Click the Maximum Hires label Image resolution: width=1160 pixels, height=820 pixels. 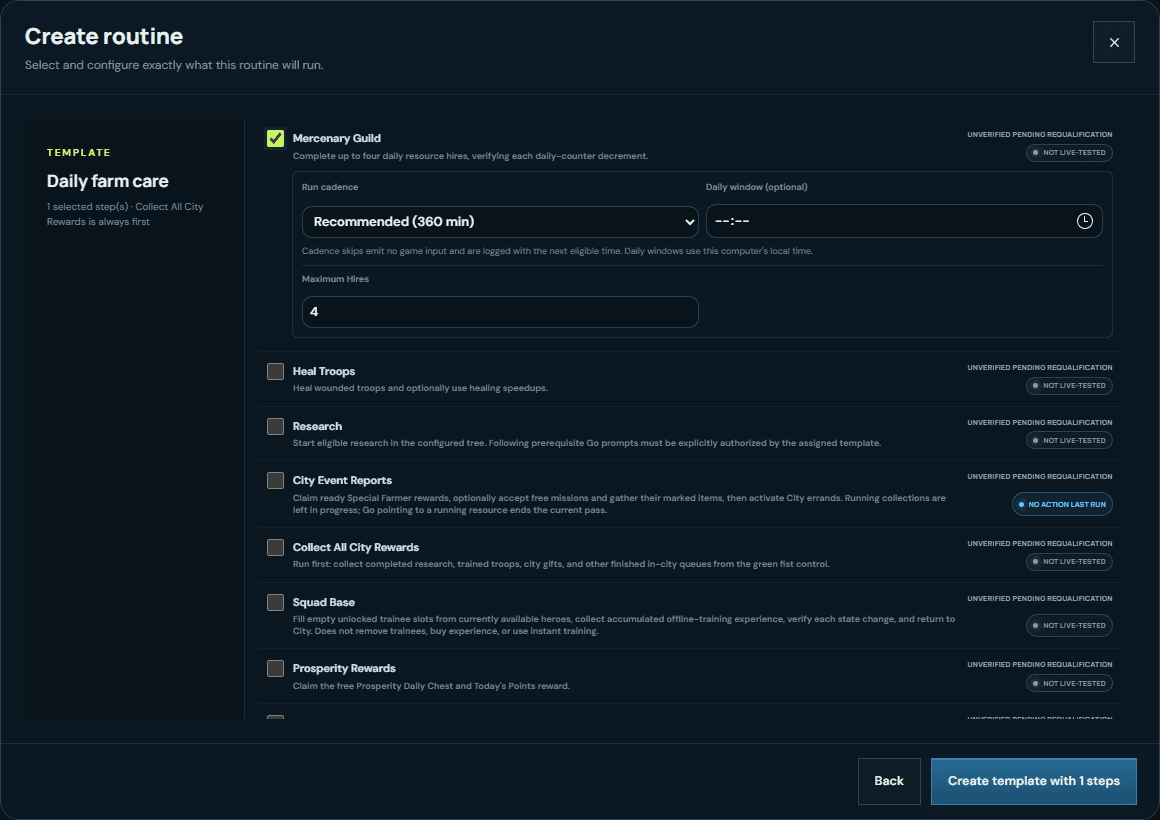pos(335,279)
